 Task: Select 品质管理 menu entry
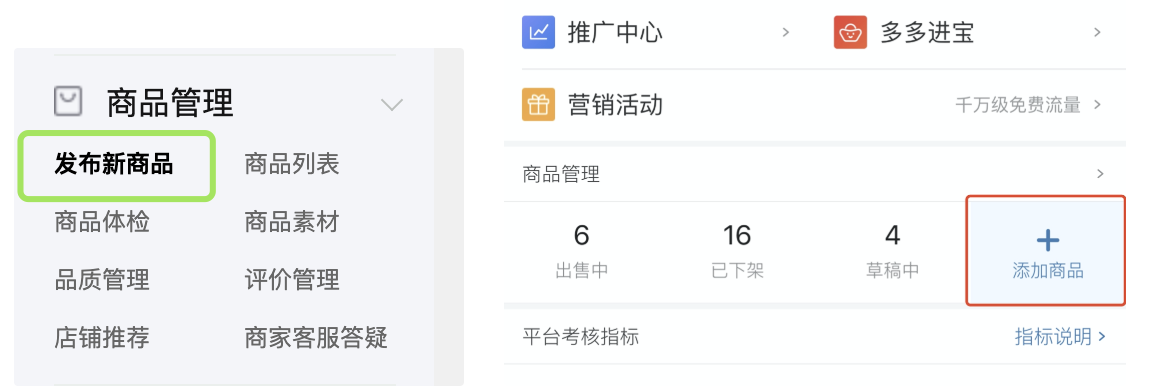[x=102, y=280]
